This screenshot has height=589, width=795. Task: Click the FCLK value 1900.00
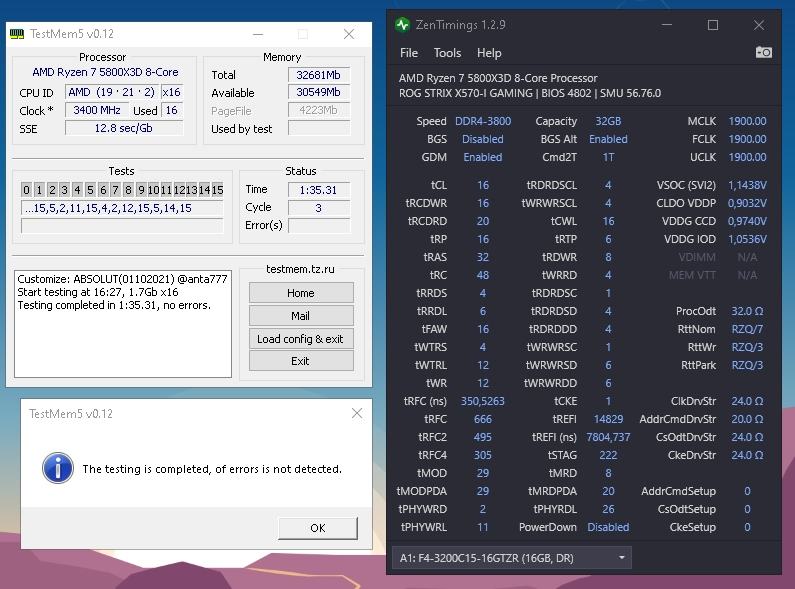(747, 139)
